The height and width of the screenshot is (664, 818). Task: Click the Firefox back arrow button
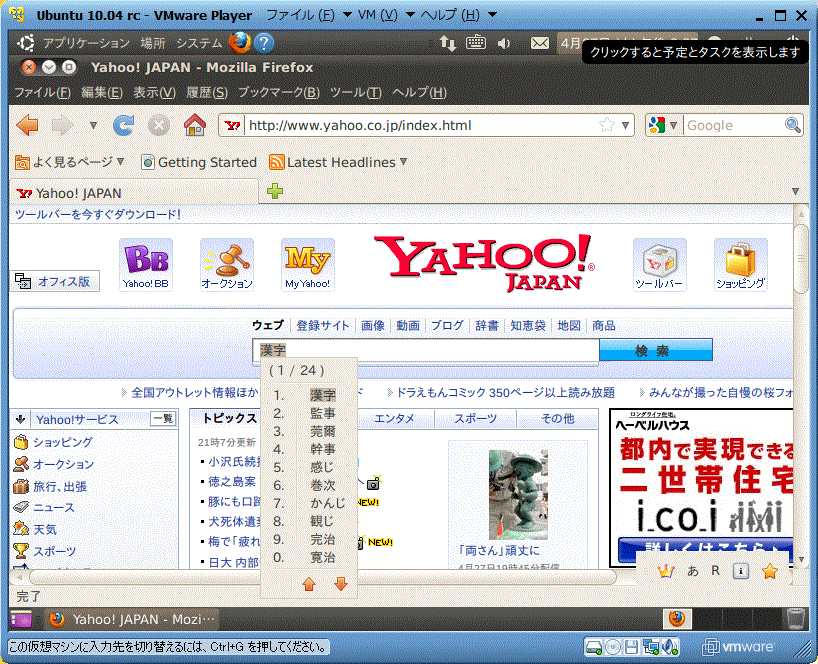pyautogui.click(x=27, y=125)
